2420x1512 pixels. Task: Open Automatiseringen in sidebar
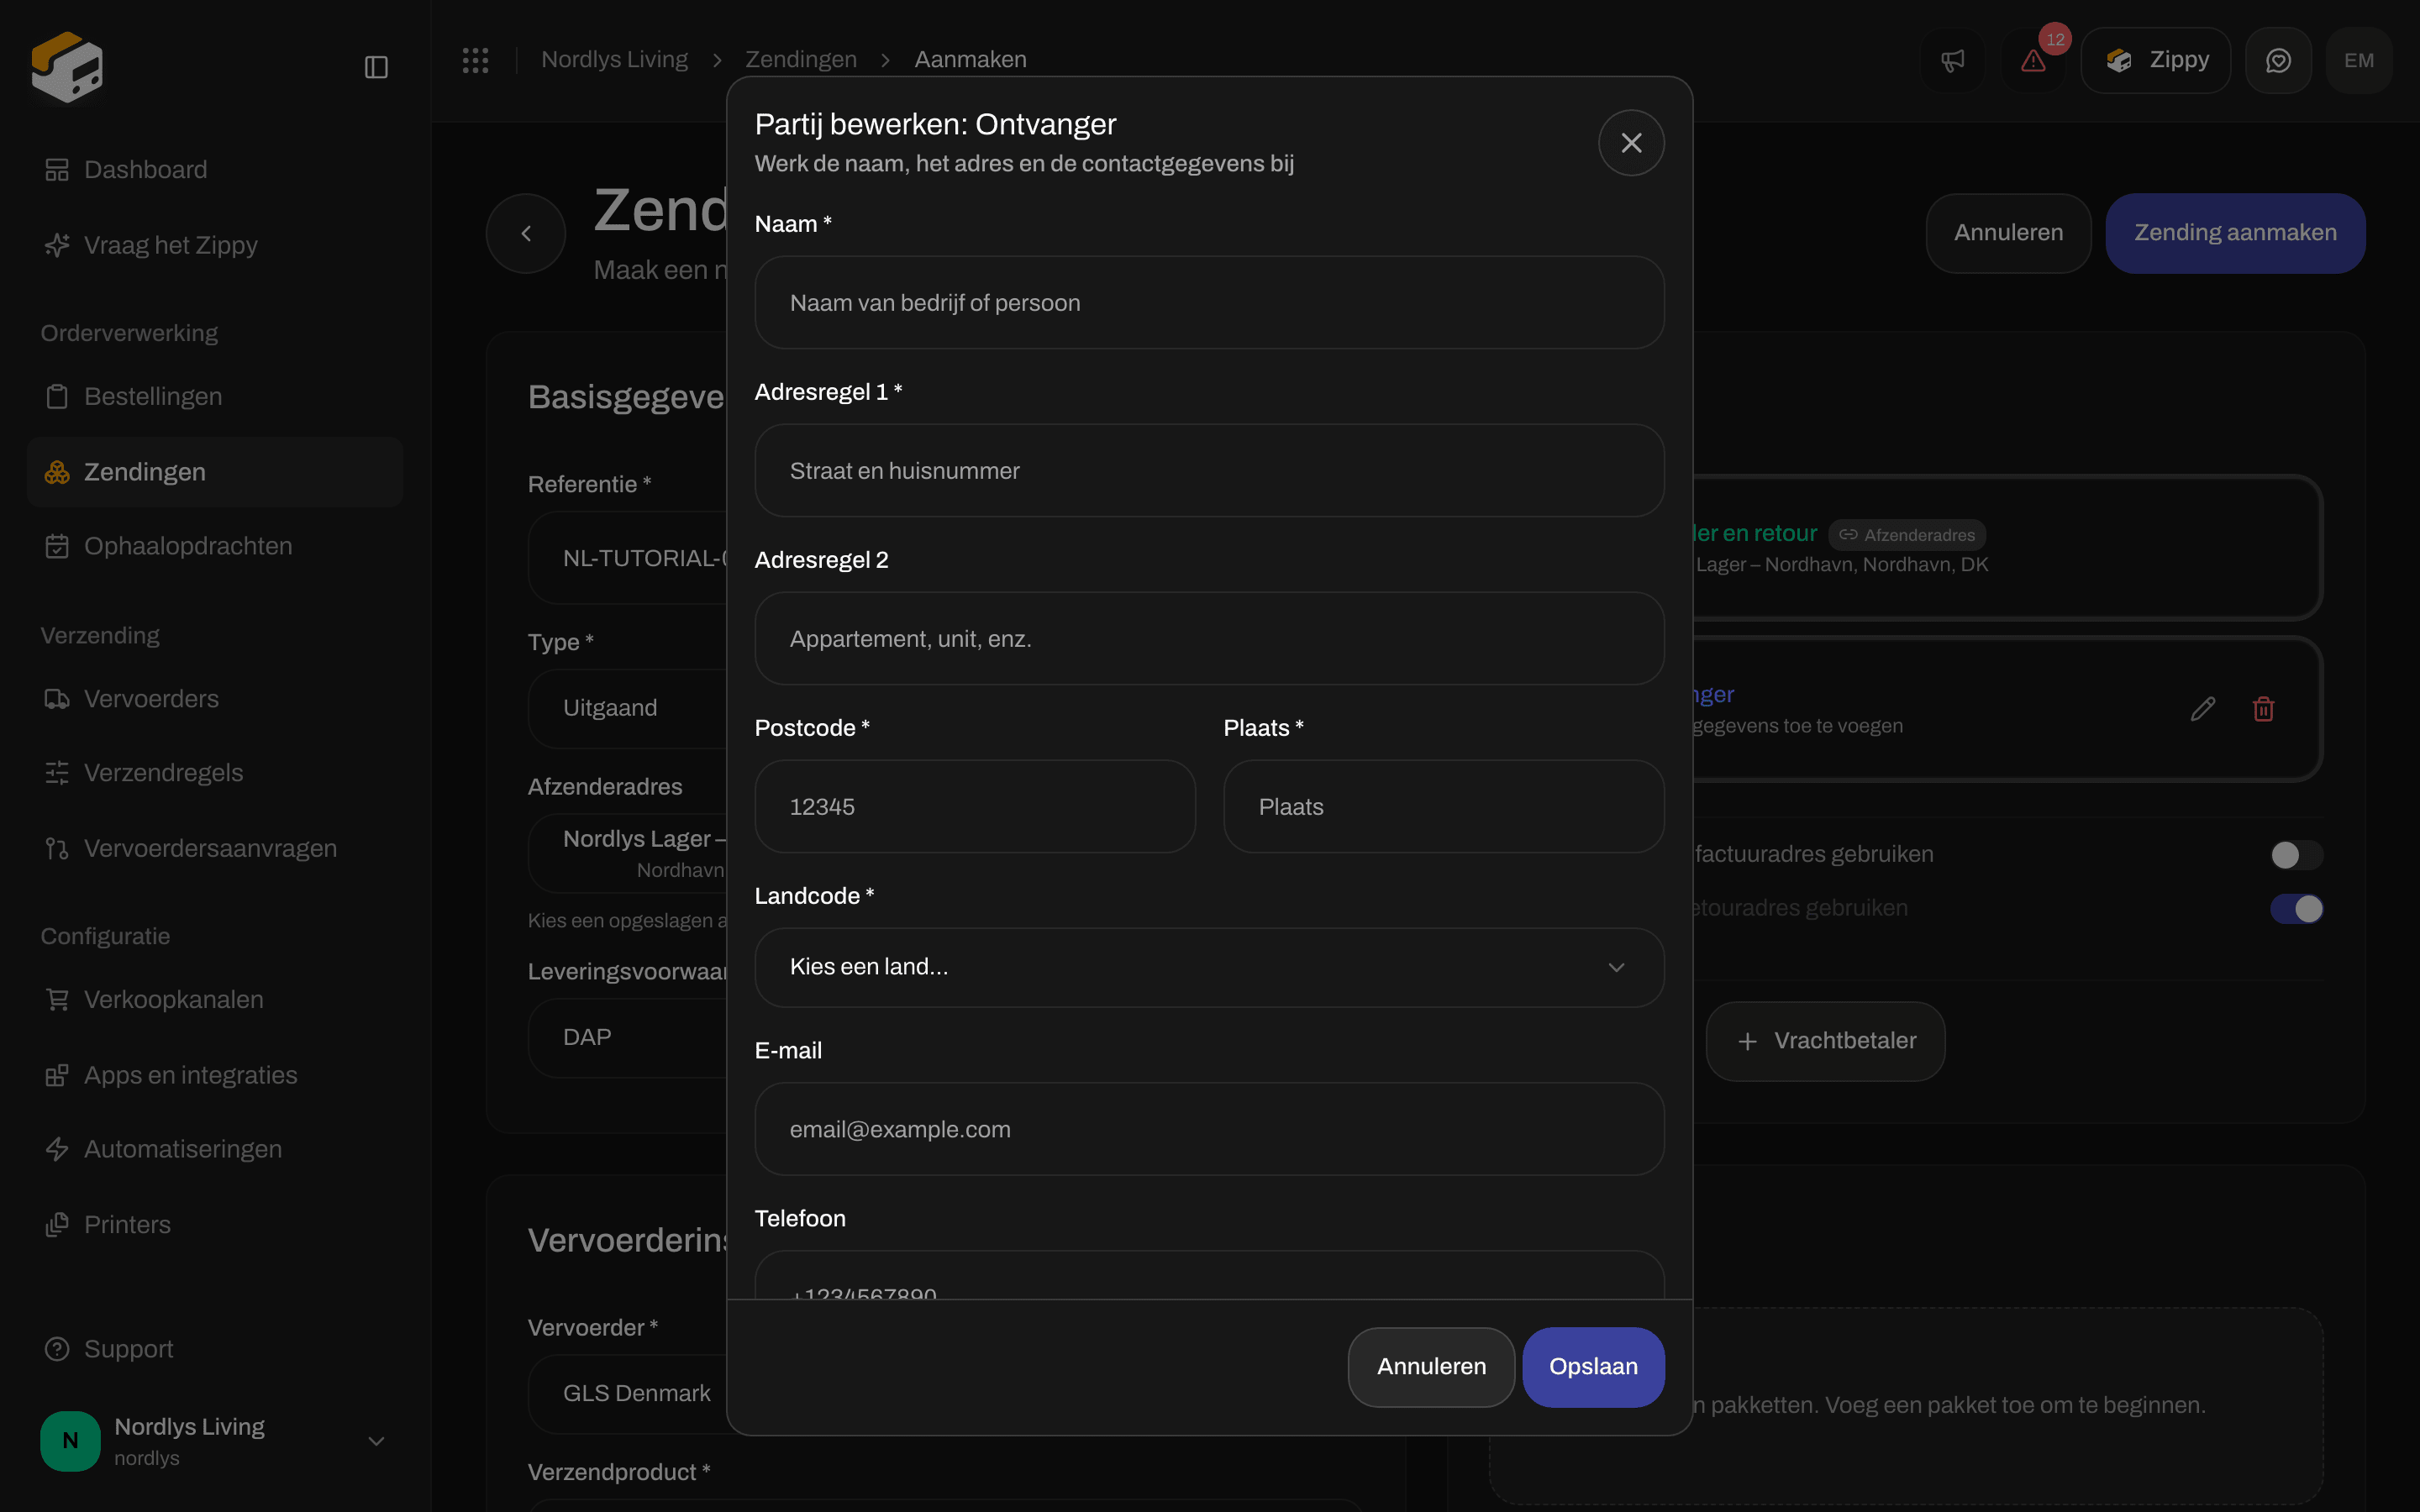(x=214, y=1149)
